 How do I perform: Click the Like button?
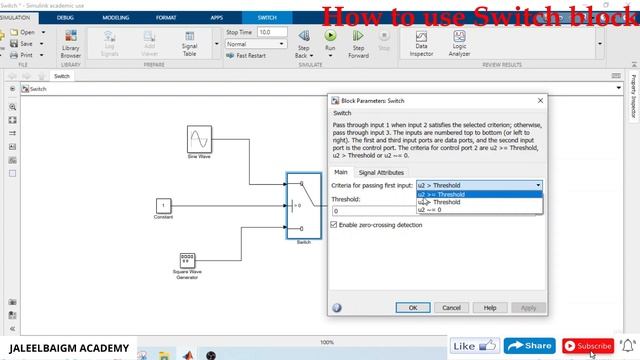475,346
